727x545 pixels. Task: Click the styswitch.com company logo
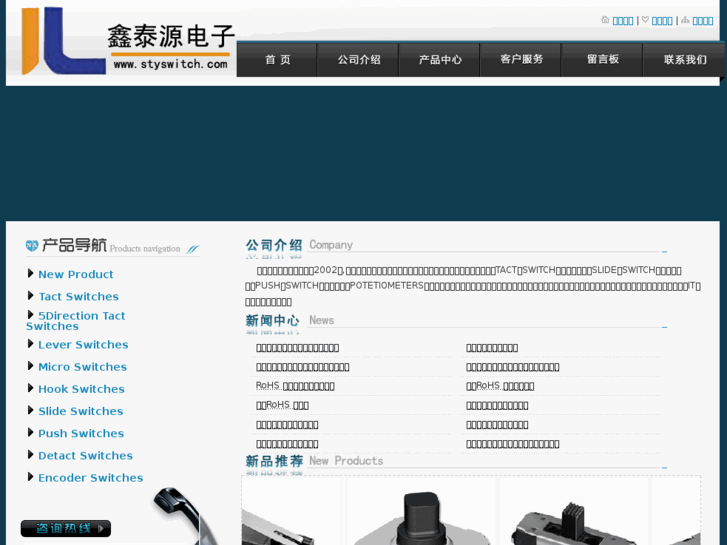point(121,42)
